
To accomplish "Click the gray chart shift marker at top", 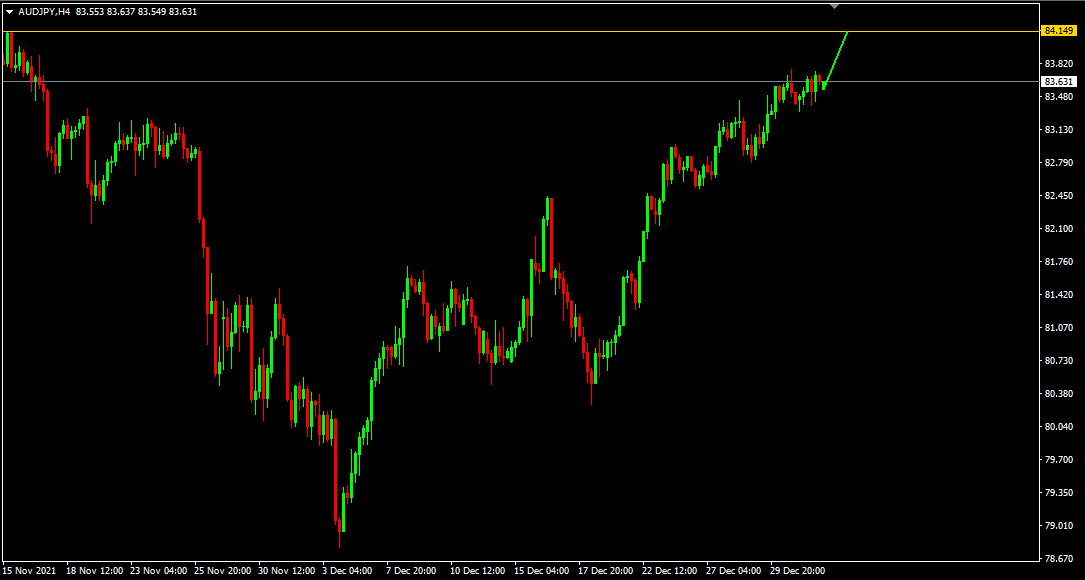I will click(x=835, y=6).
